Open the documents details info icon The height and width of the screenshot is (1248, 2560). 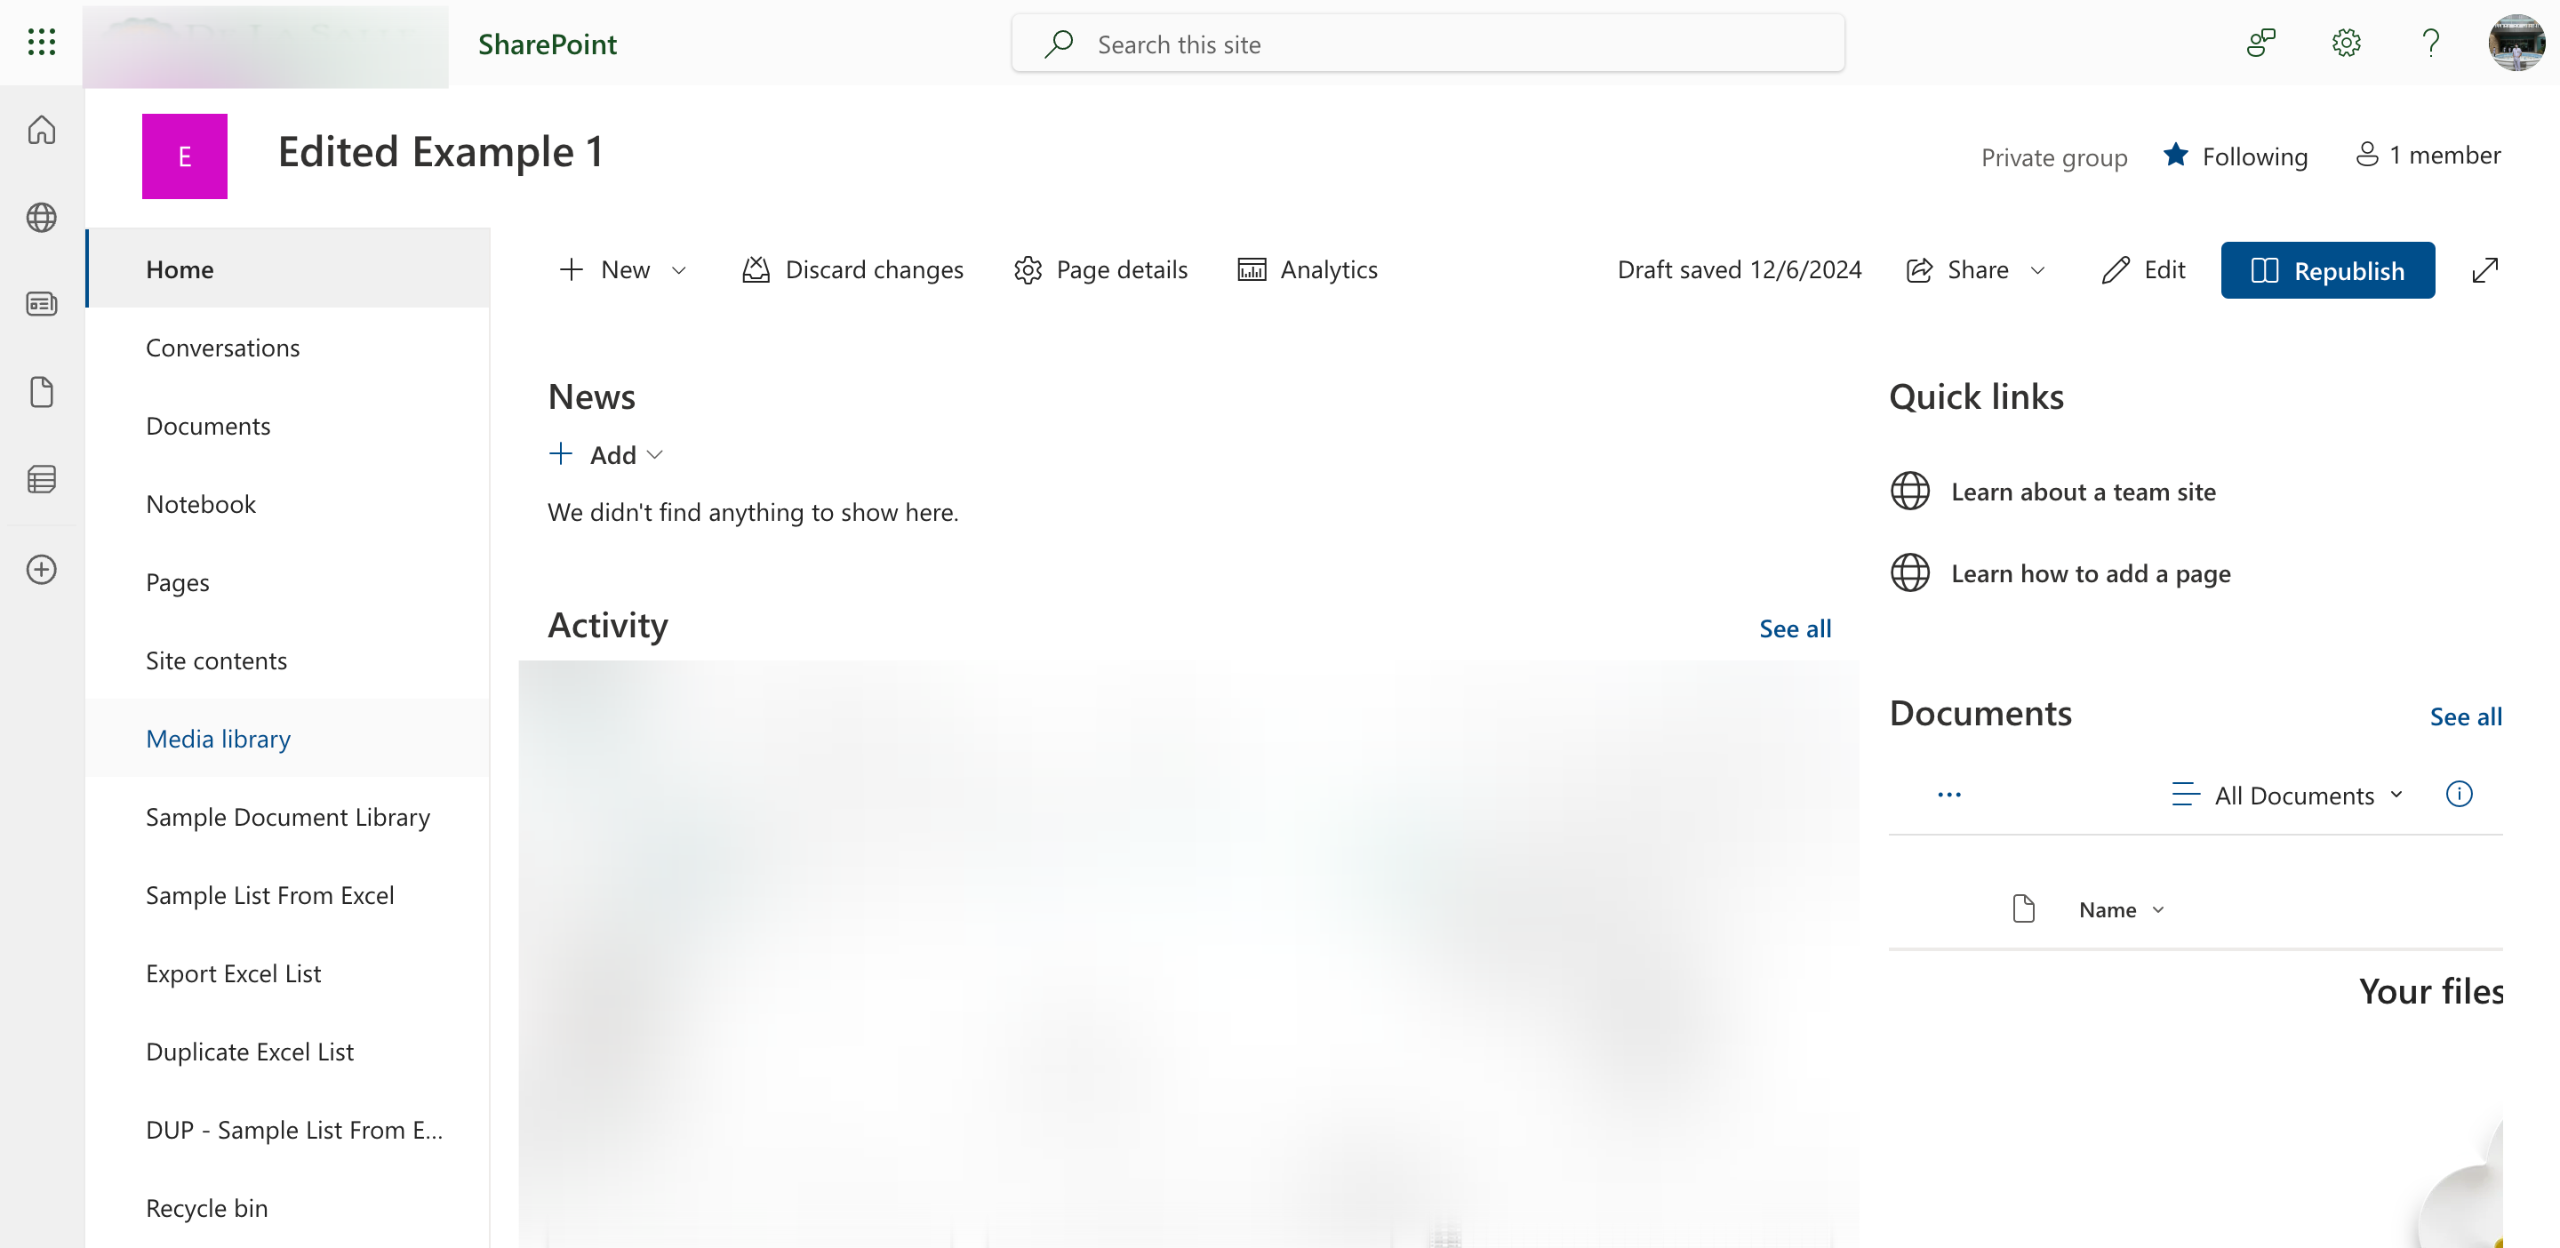point(2459,794)
